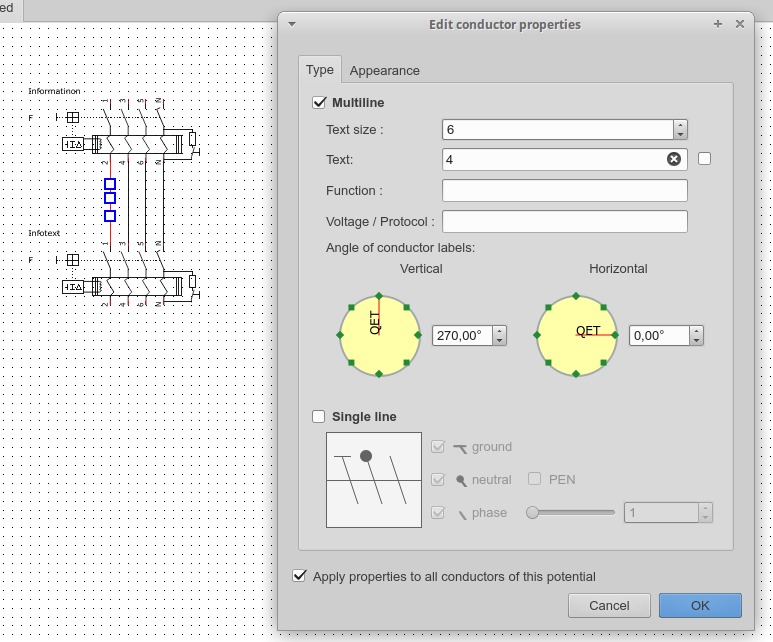Close the Edit conductor properties dialog
Image resolution: width=773 pixels, height=642 pixels.
click(740, 24)
